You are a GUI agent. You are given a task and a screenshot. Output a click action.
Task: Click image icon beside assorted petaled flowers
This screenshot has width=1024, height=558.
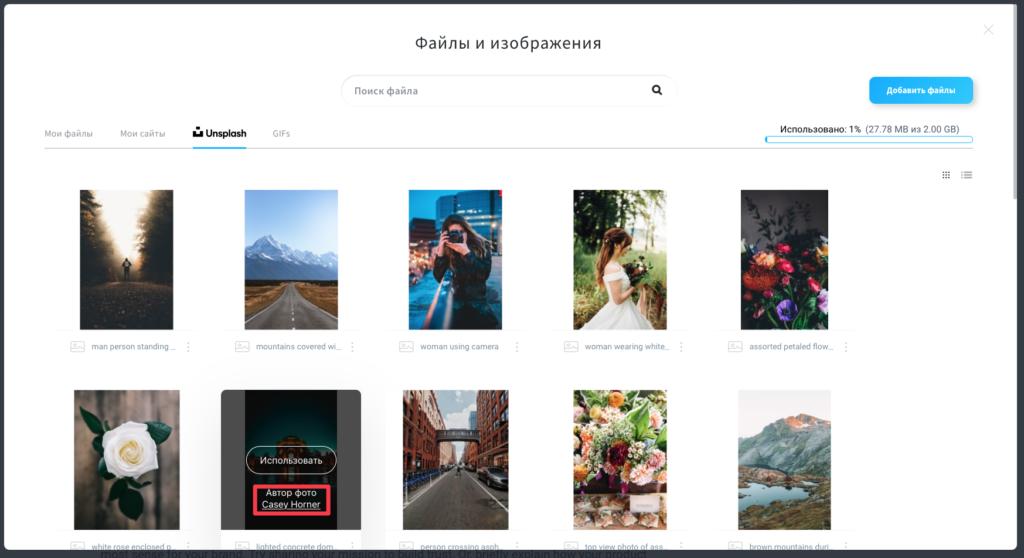point(735,347)
